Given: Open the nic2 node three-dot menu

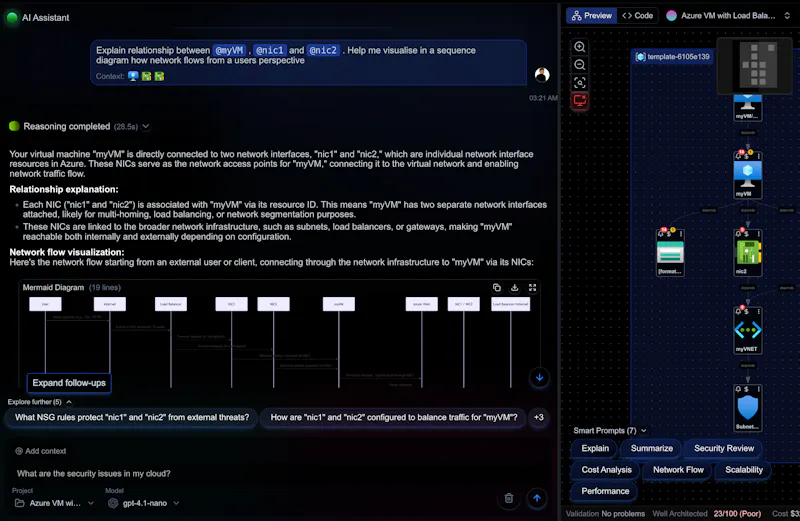Looking at the screenshot, I should [x=759, y=234].
